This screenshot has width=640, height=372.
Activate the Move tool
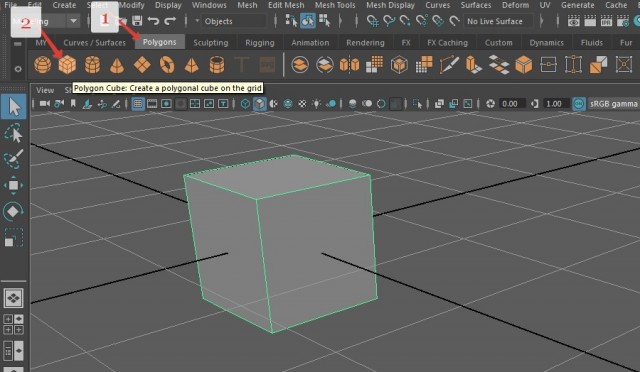(13, 185)
